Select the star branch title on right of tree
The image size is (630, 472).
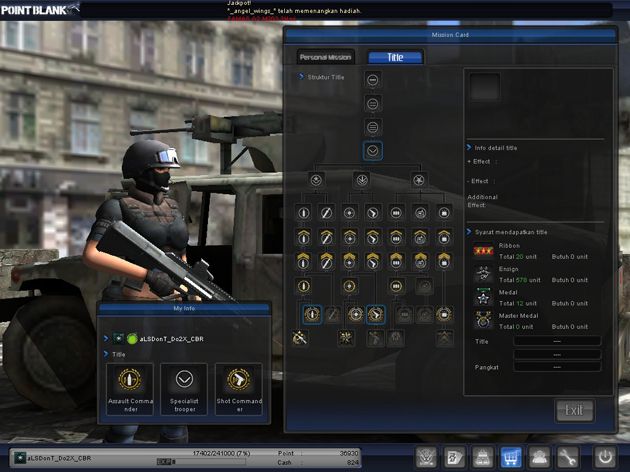click(419, 180)
